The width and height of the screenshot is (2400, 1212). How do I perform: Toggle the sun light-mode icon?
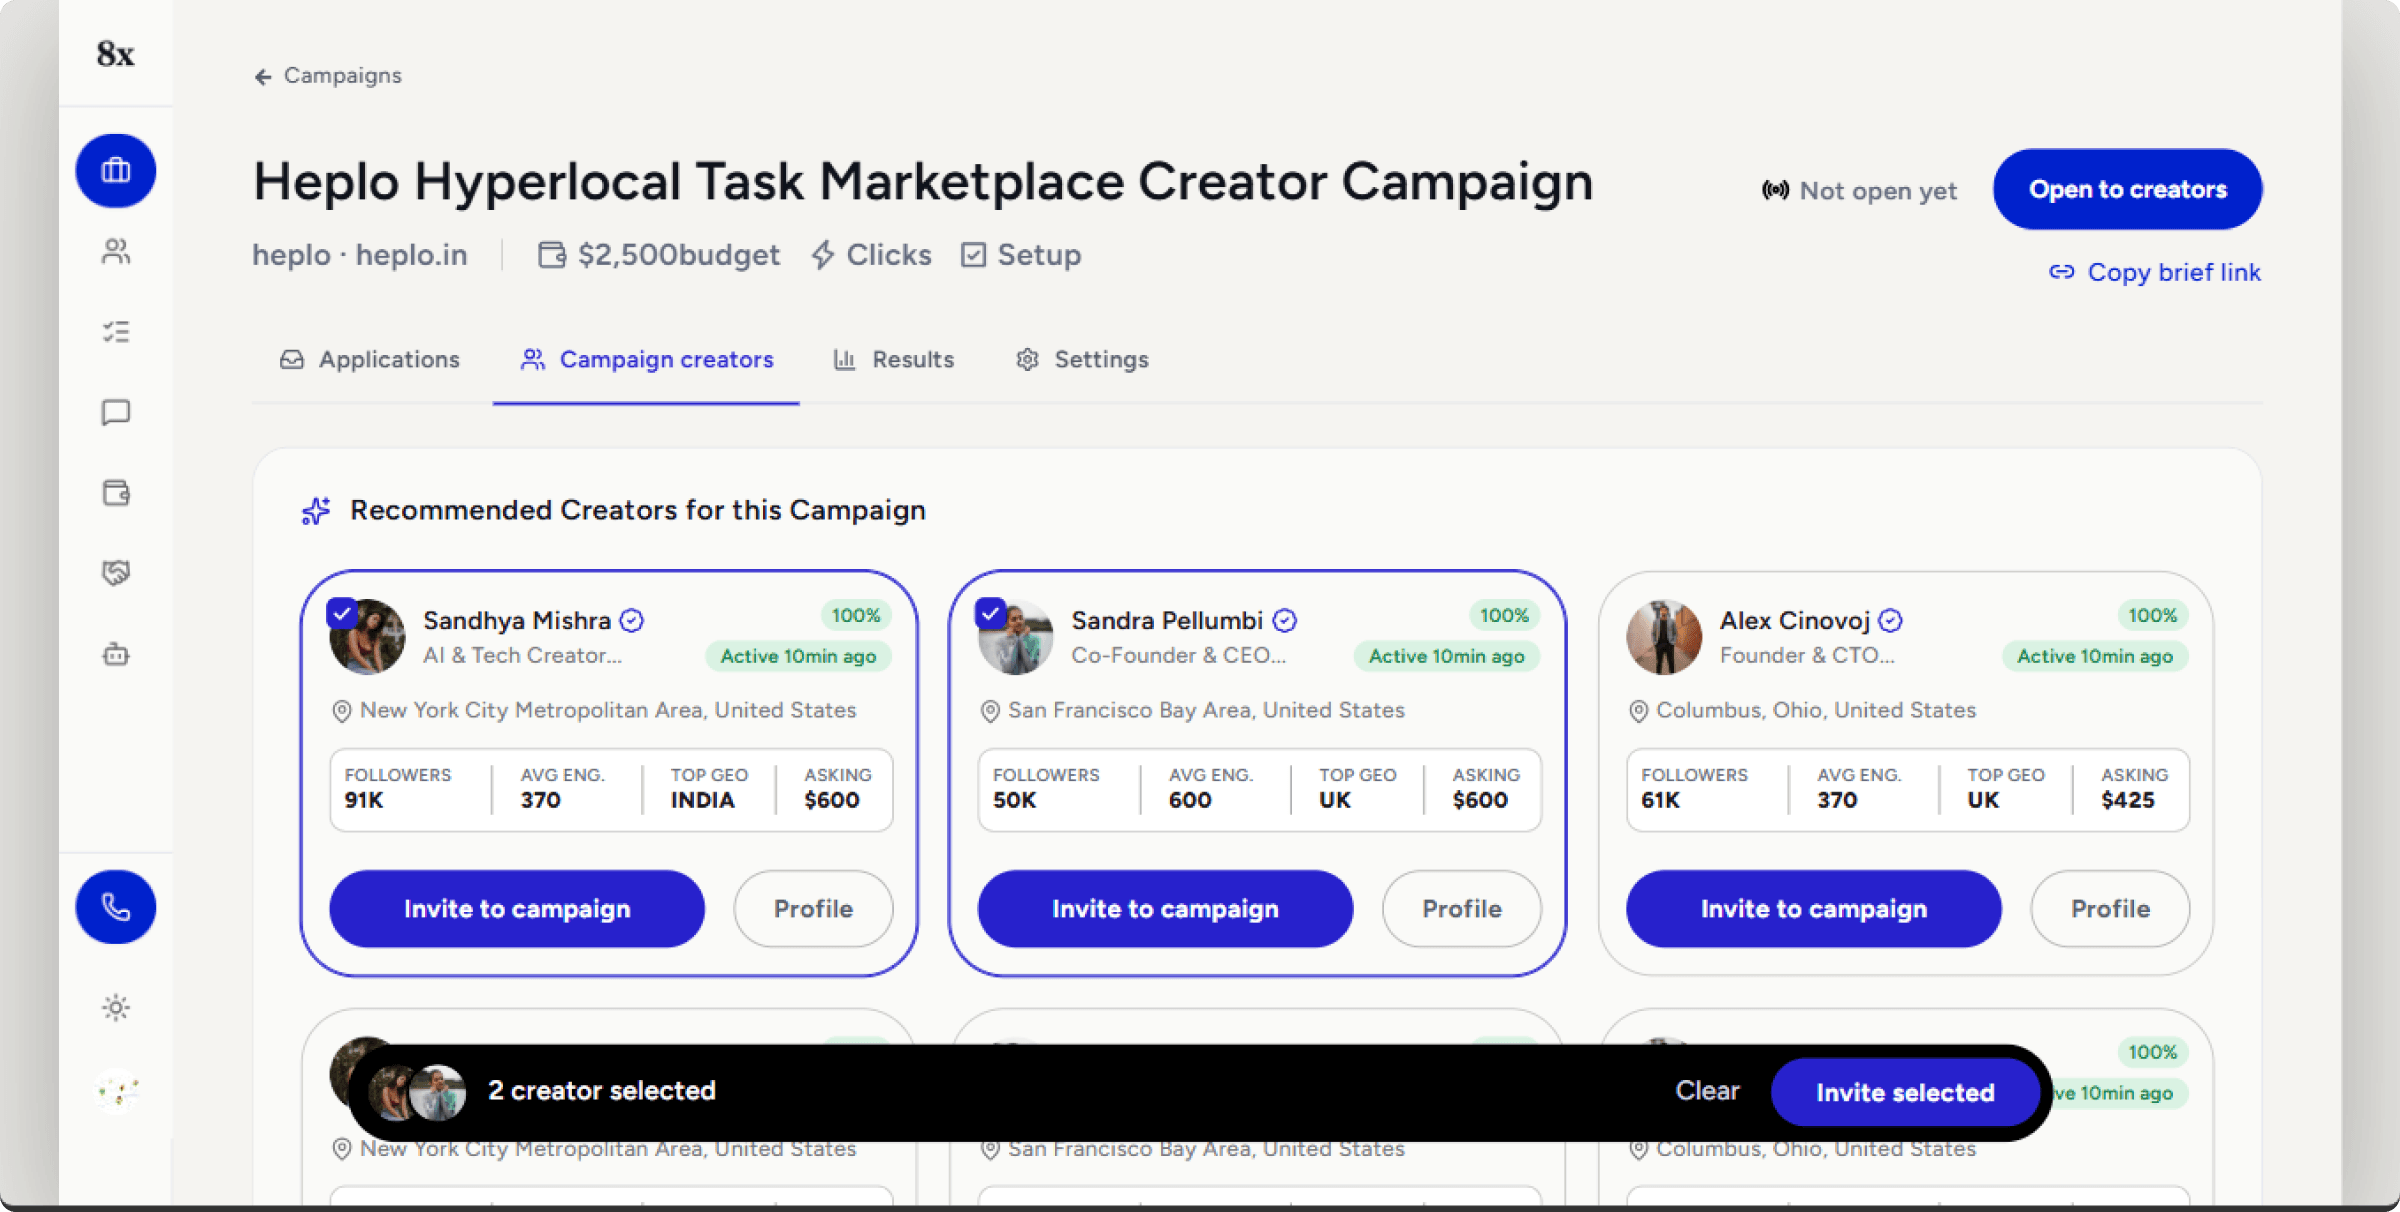point(116,1007)
